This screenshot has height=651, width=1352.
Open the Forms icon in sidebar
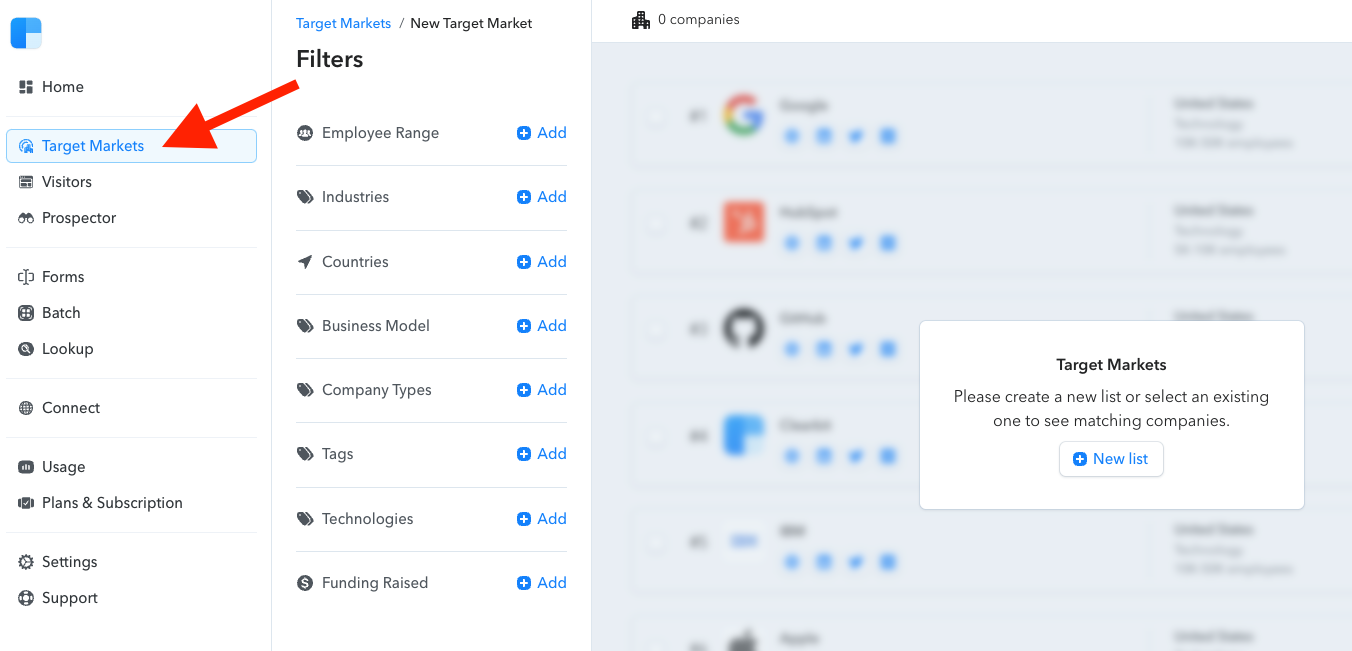click(x=26, y=277)
